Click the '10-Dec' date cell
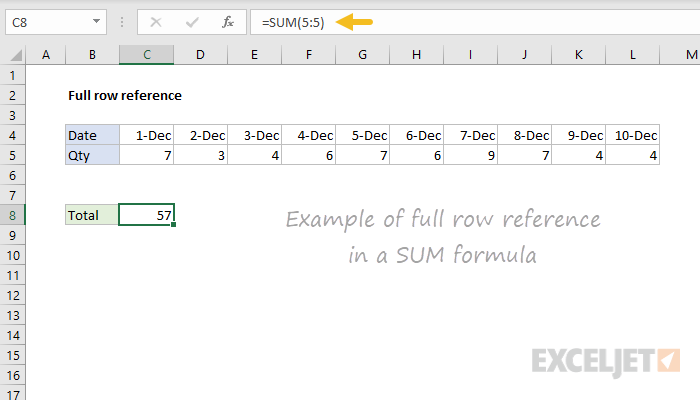This screenshot has height=400, width=700. click(633, 135)
